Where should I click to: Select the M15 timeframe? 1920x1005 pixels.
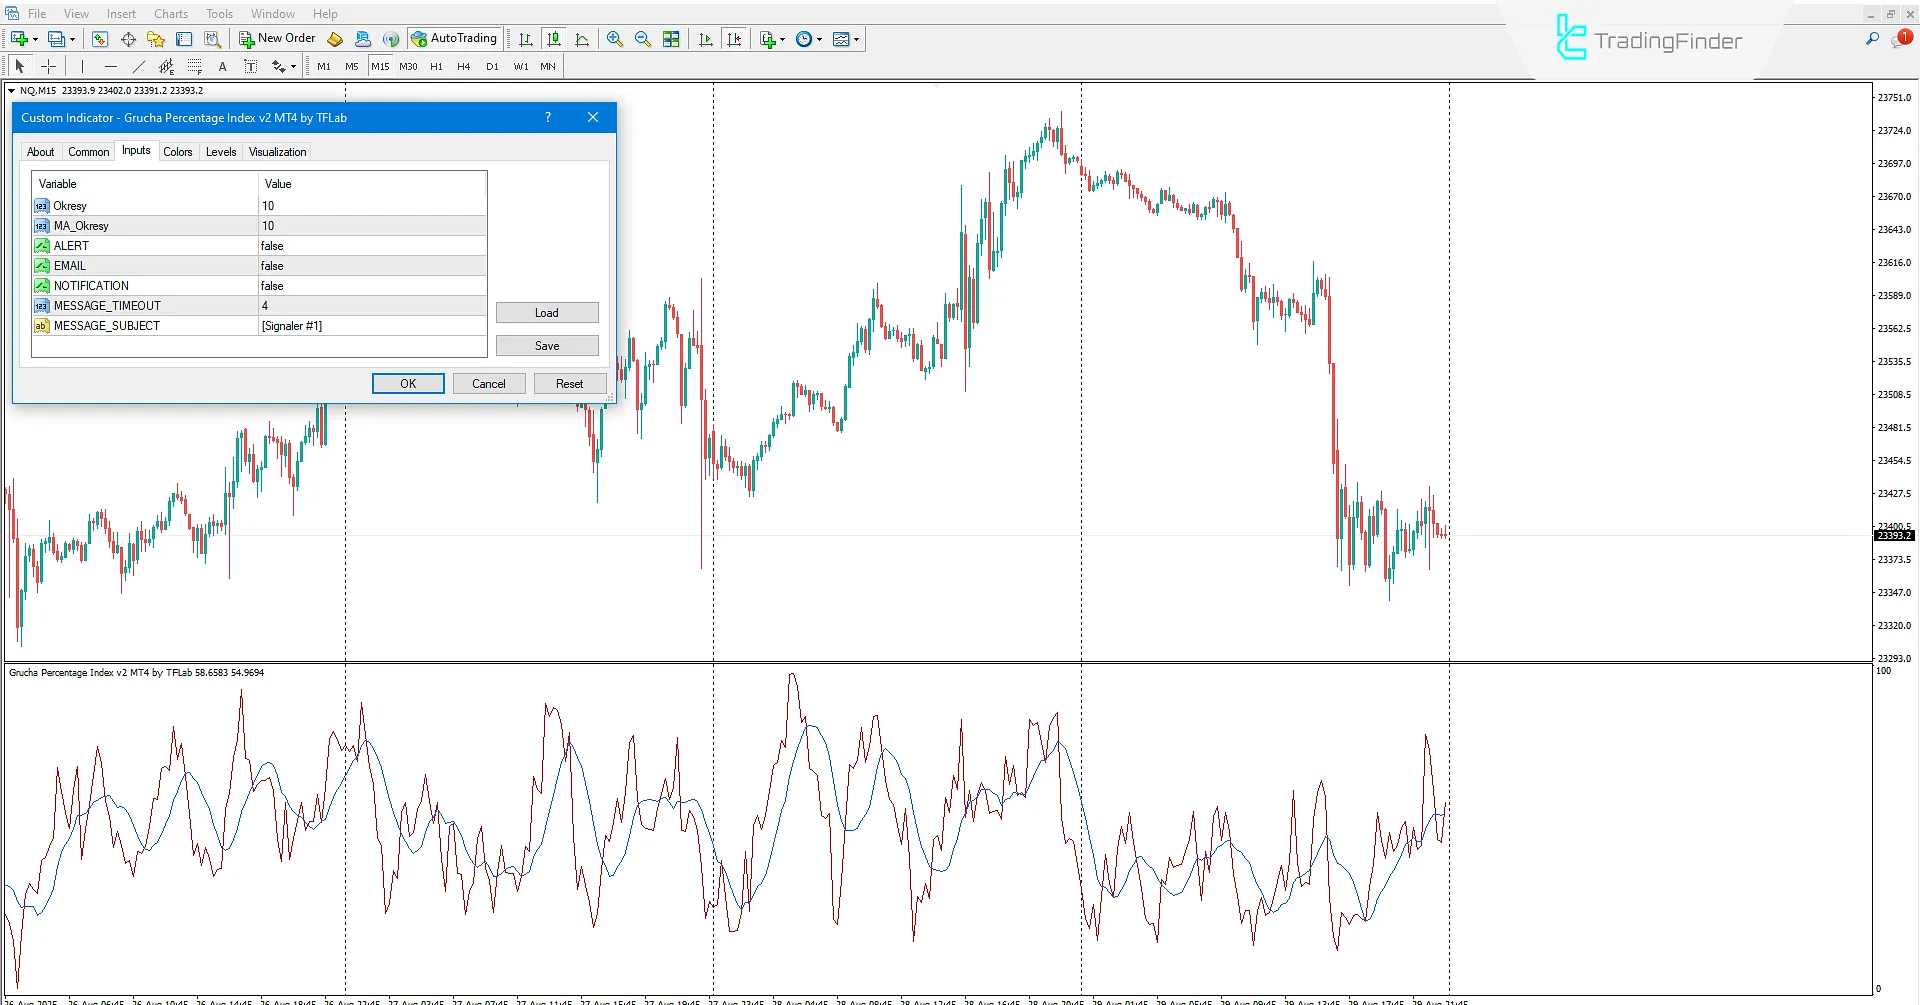380,66
